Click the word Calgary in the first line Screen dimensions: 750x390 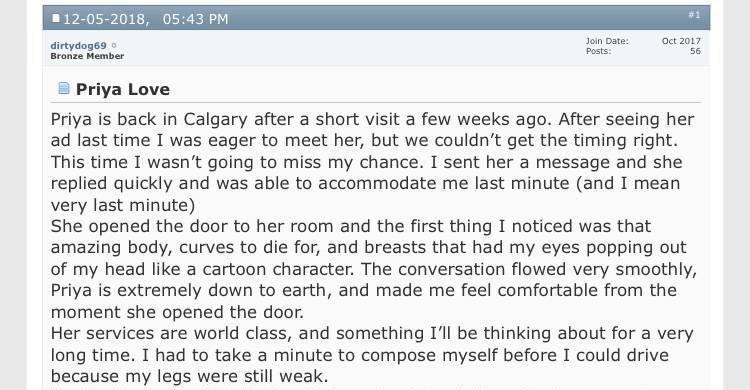[x=215, y=120]
